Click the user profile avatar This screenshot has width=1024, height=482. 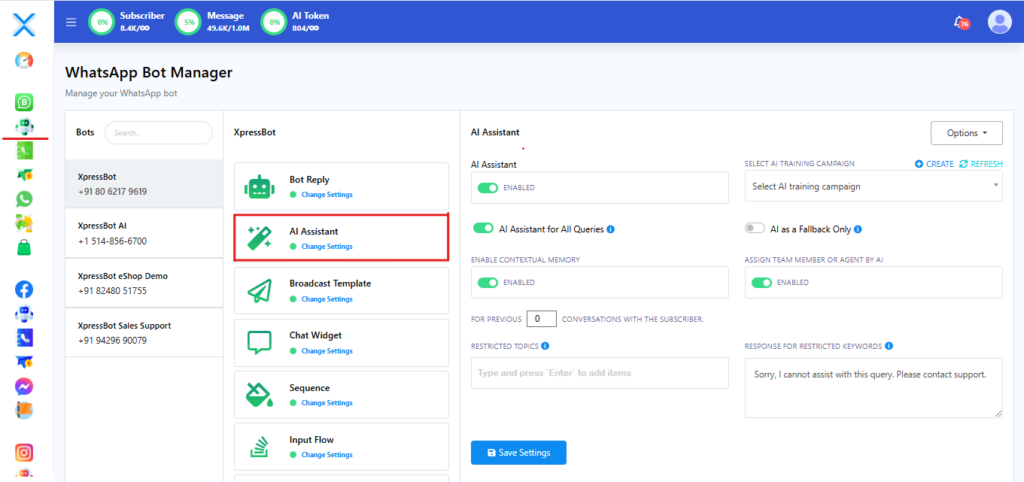[x=999, y=22]
